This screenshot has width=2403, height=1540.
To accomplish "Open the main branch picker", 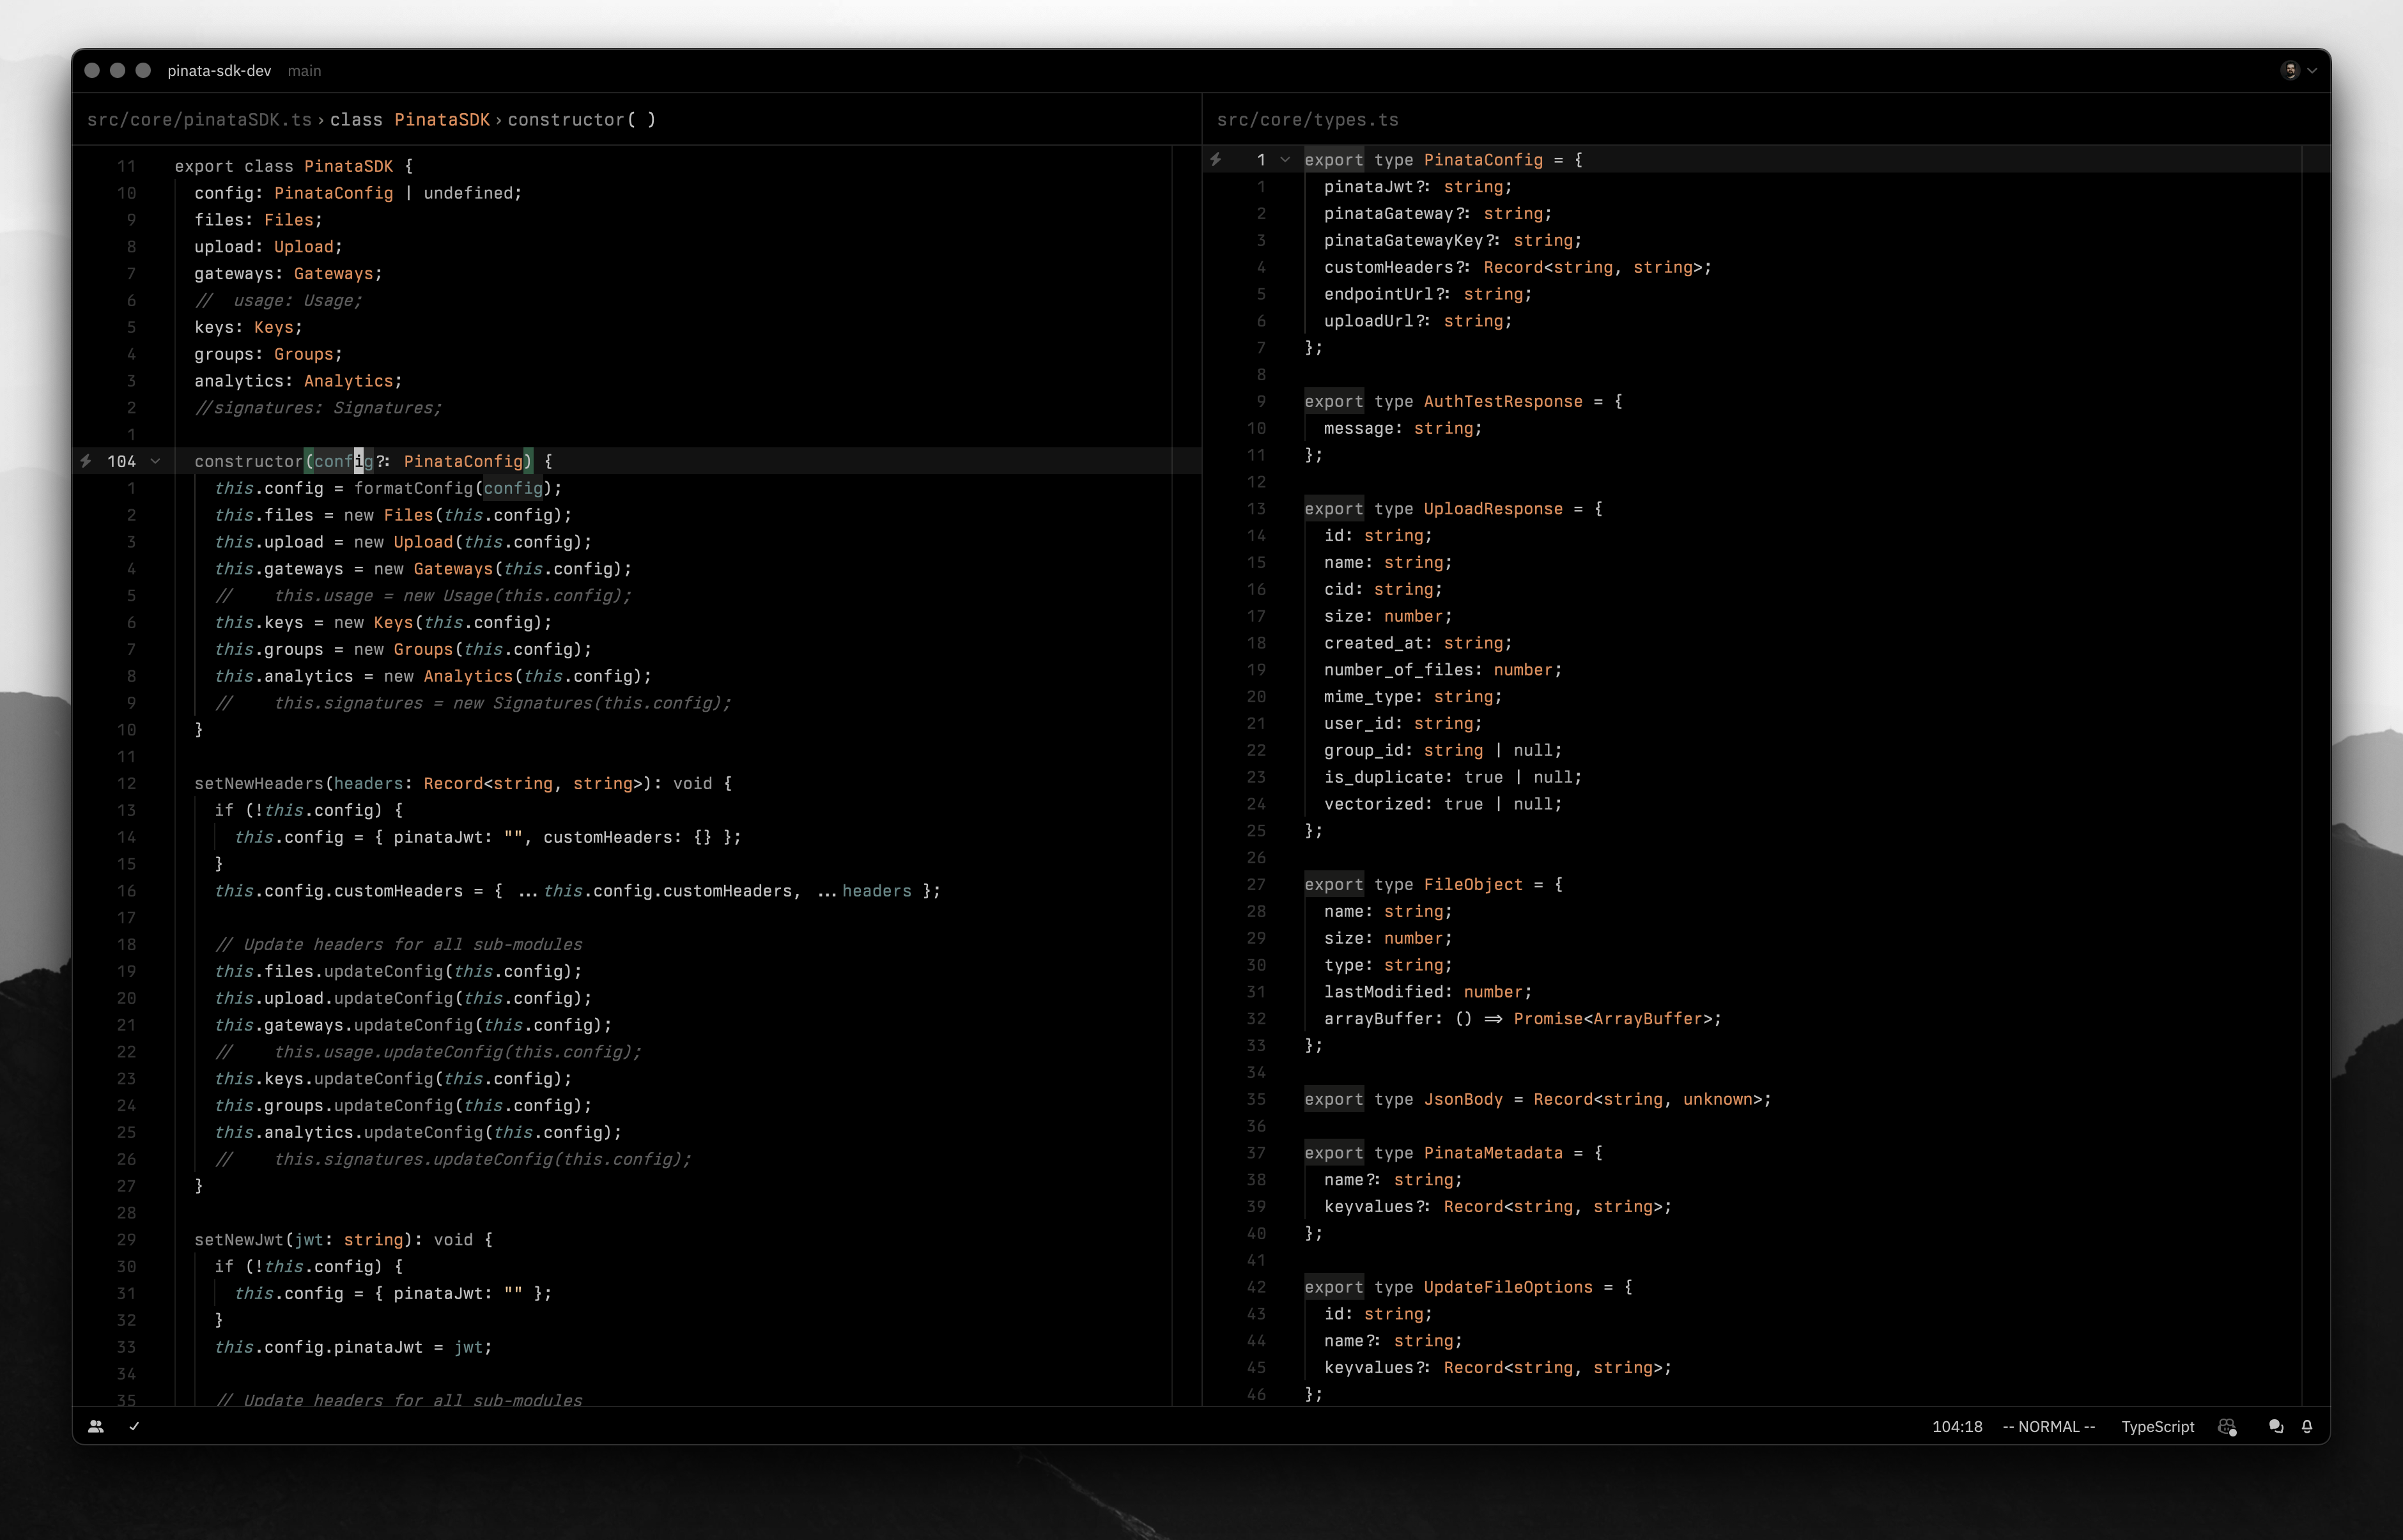I will pos(304,71).
